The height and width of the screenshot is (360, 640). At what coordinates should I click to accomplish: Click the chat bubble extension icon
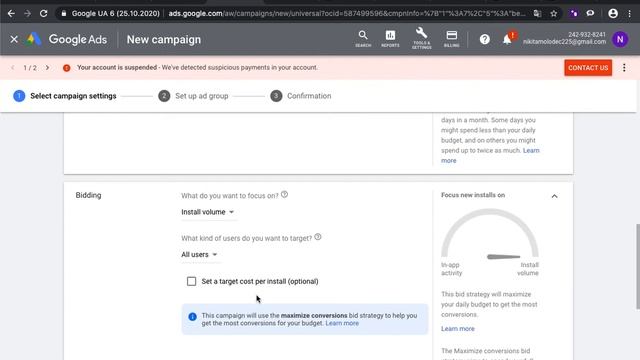[590, 13]
